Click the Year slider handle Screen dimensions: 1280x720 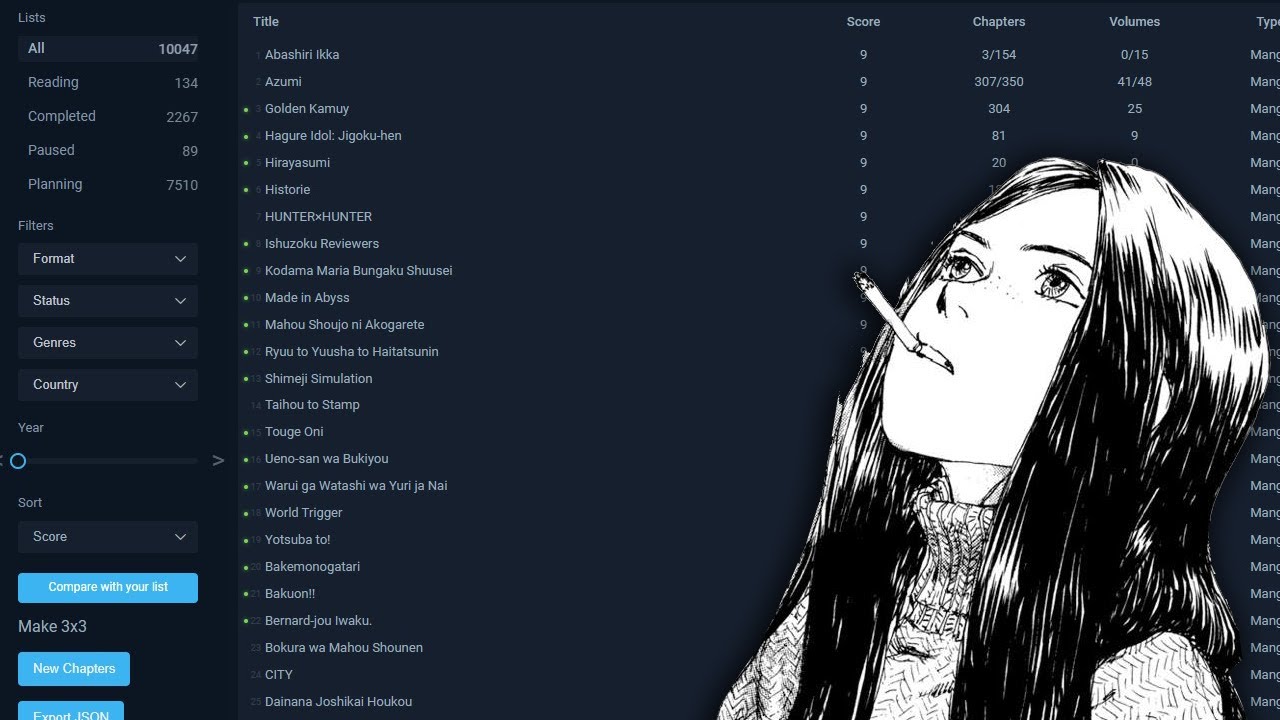click(18, 461)
